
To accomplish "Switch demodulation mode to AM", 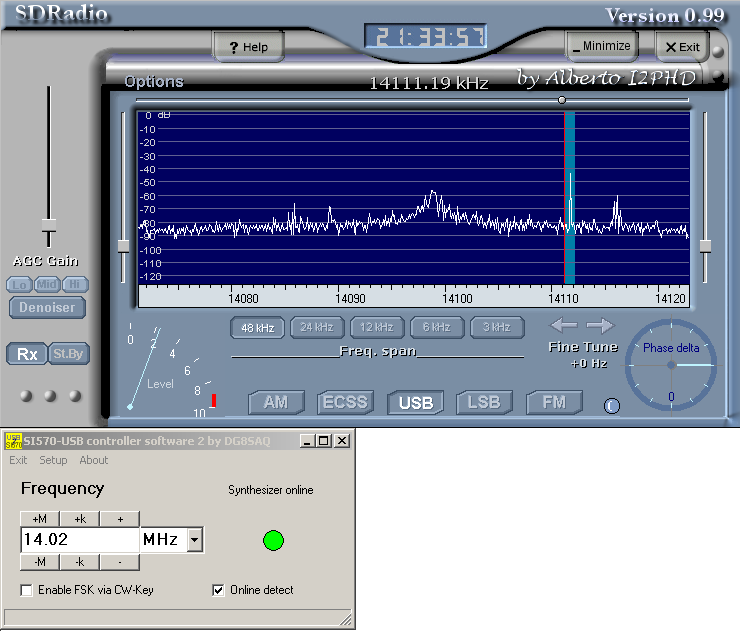I will point(276,402).
